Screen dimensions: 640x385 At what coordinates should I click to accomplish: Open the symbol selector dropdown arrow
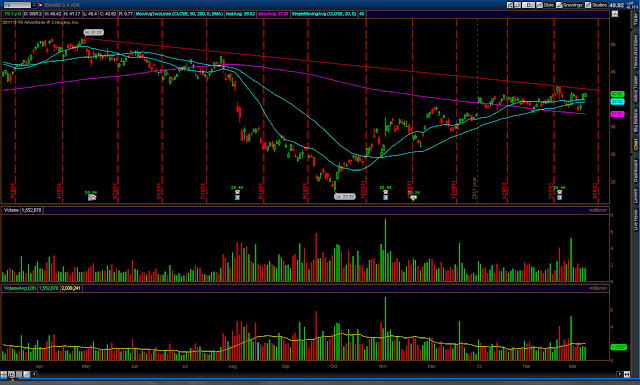(x=34, y=5)
